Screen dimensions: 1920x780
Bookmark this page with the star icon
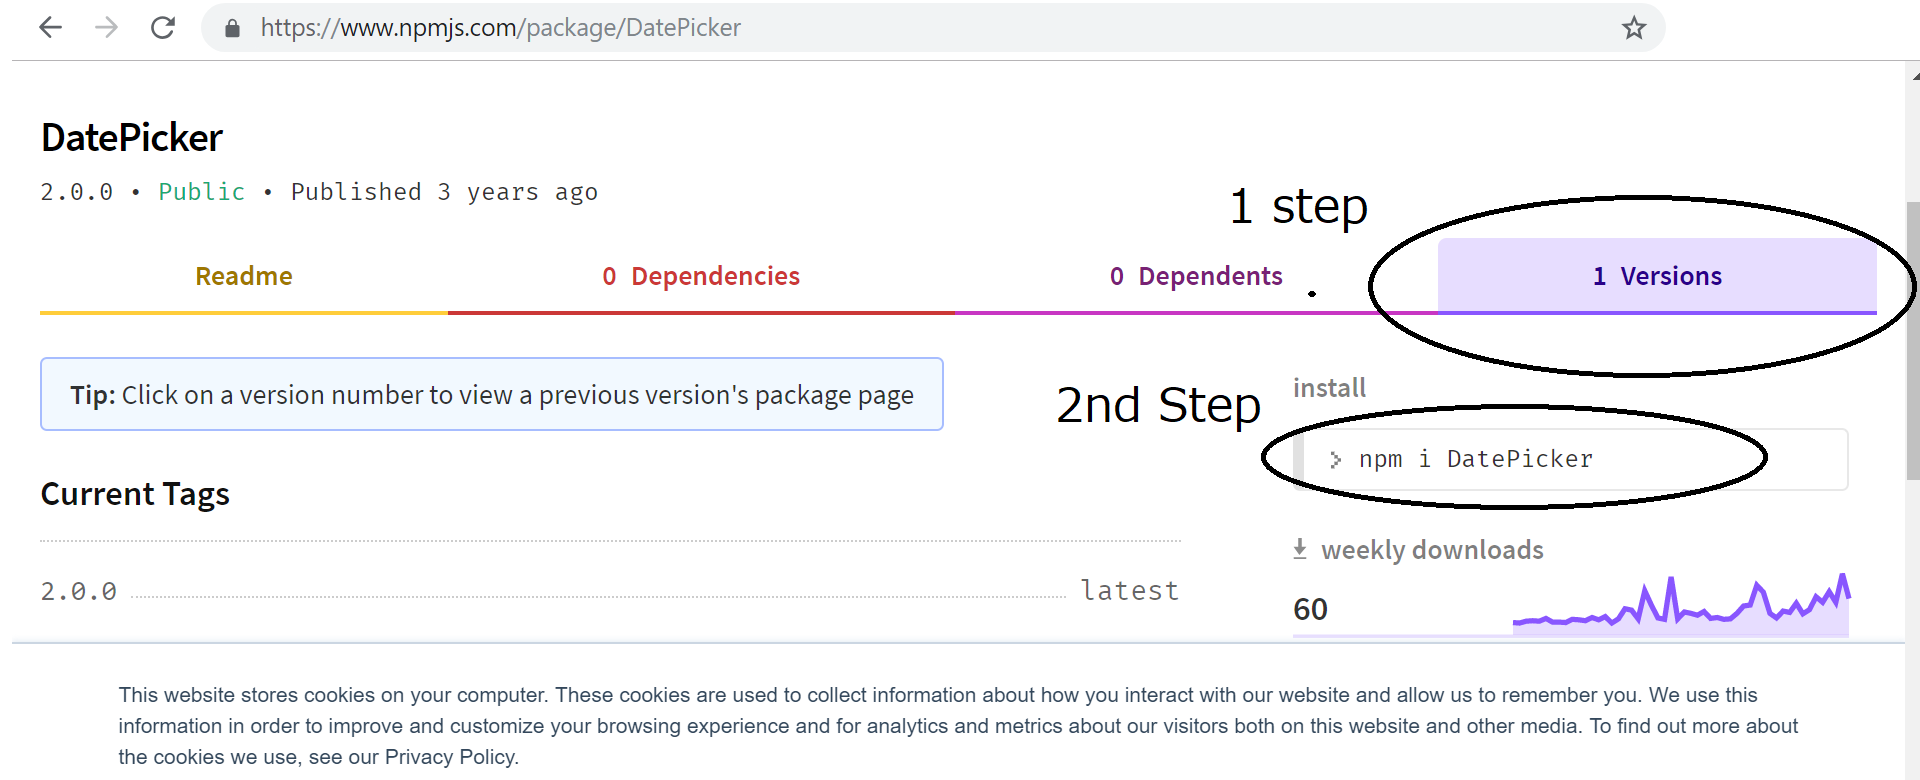coord(1634,28)
